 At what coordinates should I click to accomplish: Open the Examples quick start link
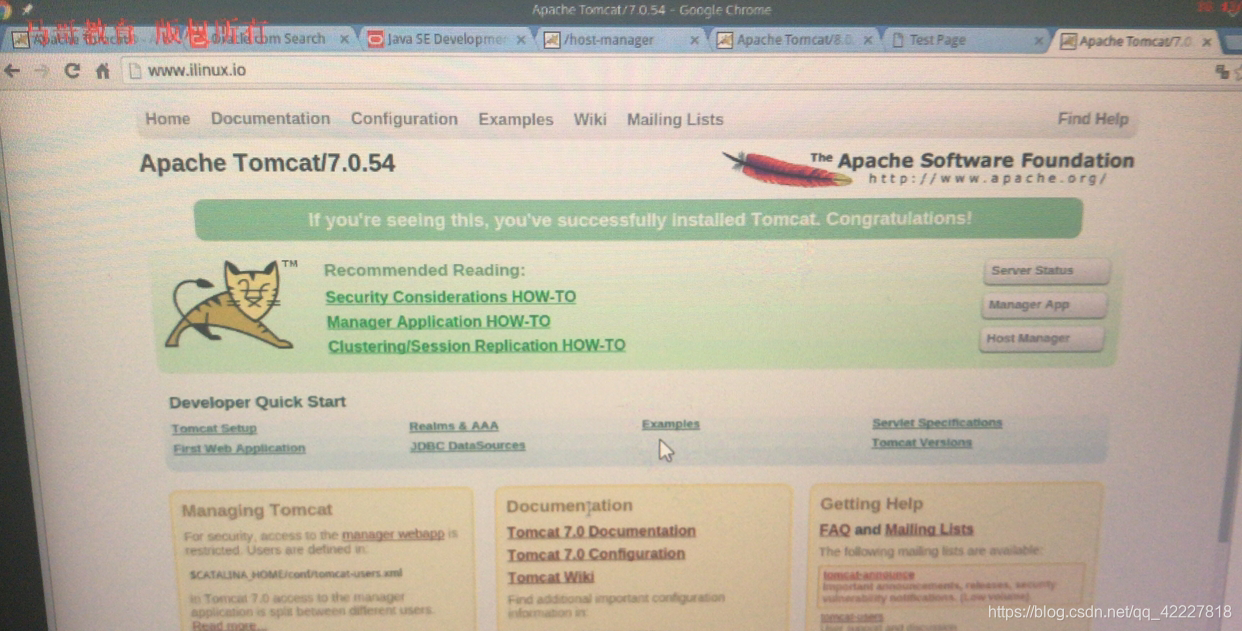(x=671, y=424)
